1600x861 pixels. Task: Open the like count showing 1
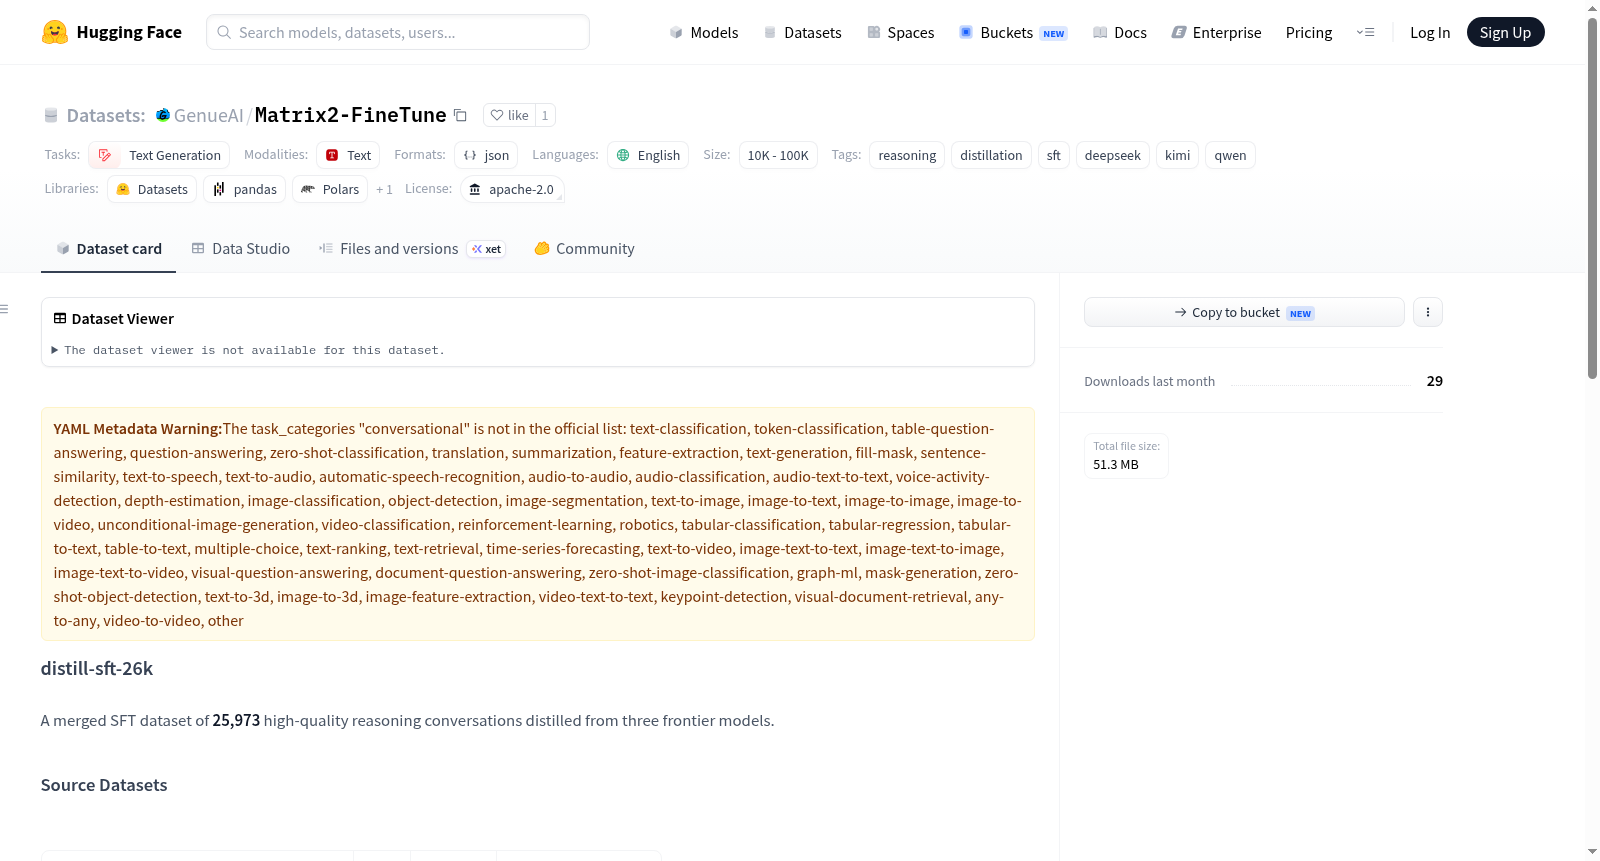tap(545, 115)
